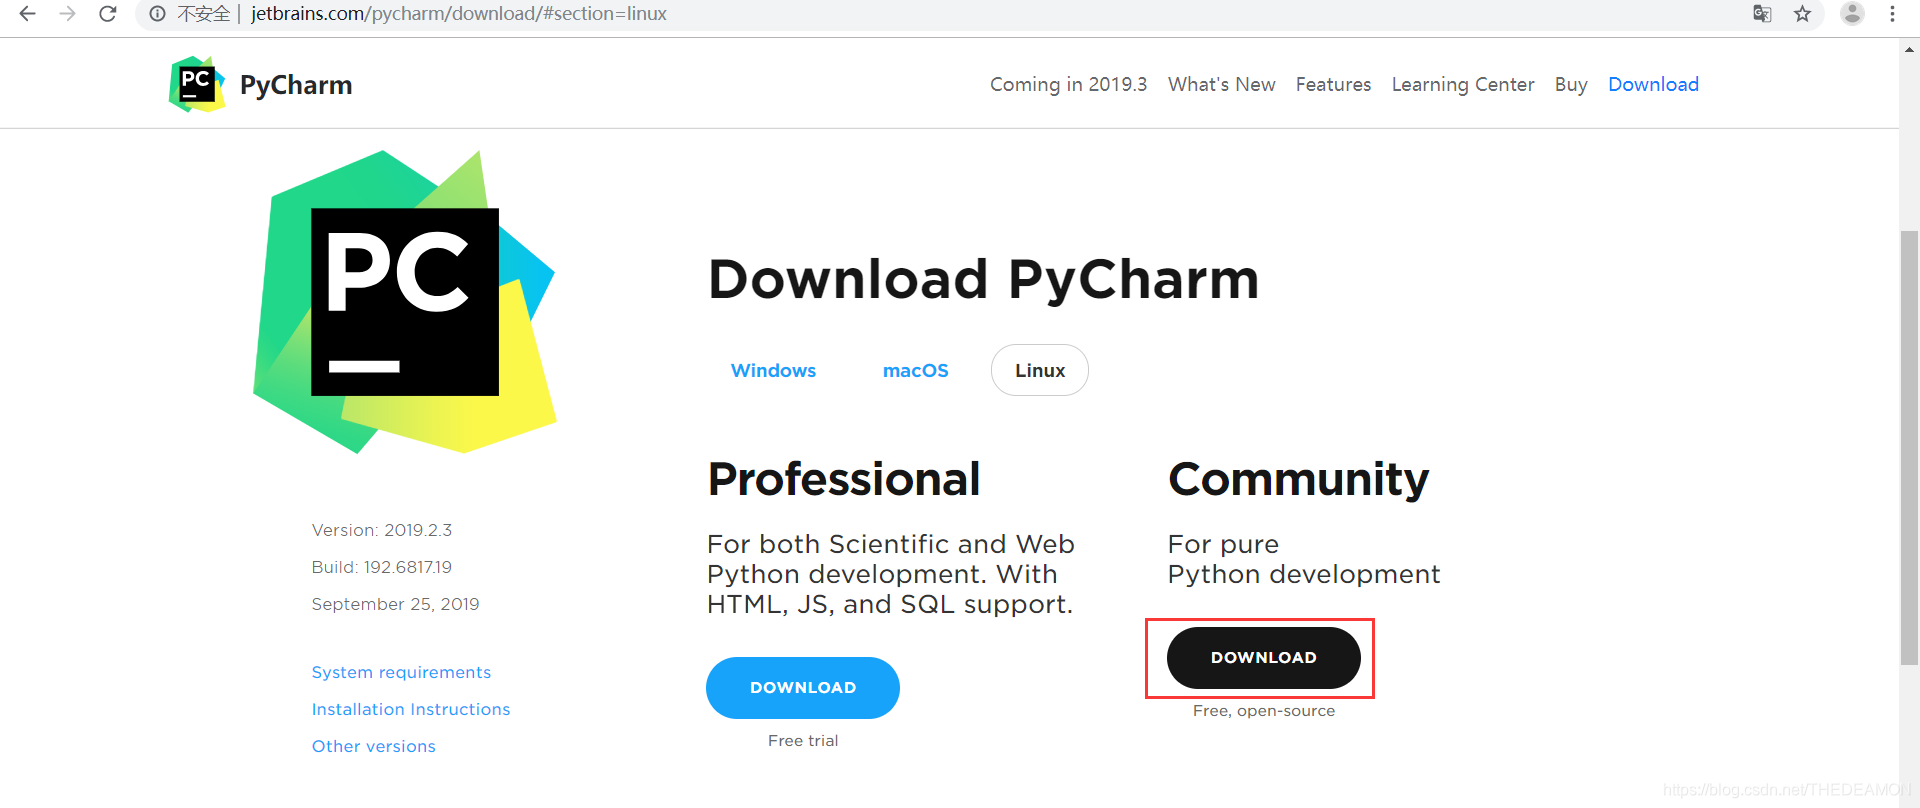Click the 'Community' heading
This screenshot has height=808, width=1920.
(1299, 480)
